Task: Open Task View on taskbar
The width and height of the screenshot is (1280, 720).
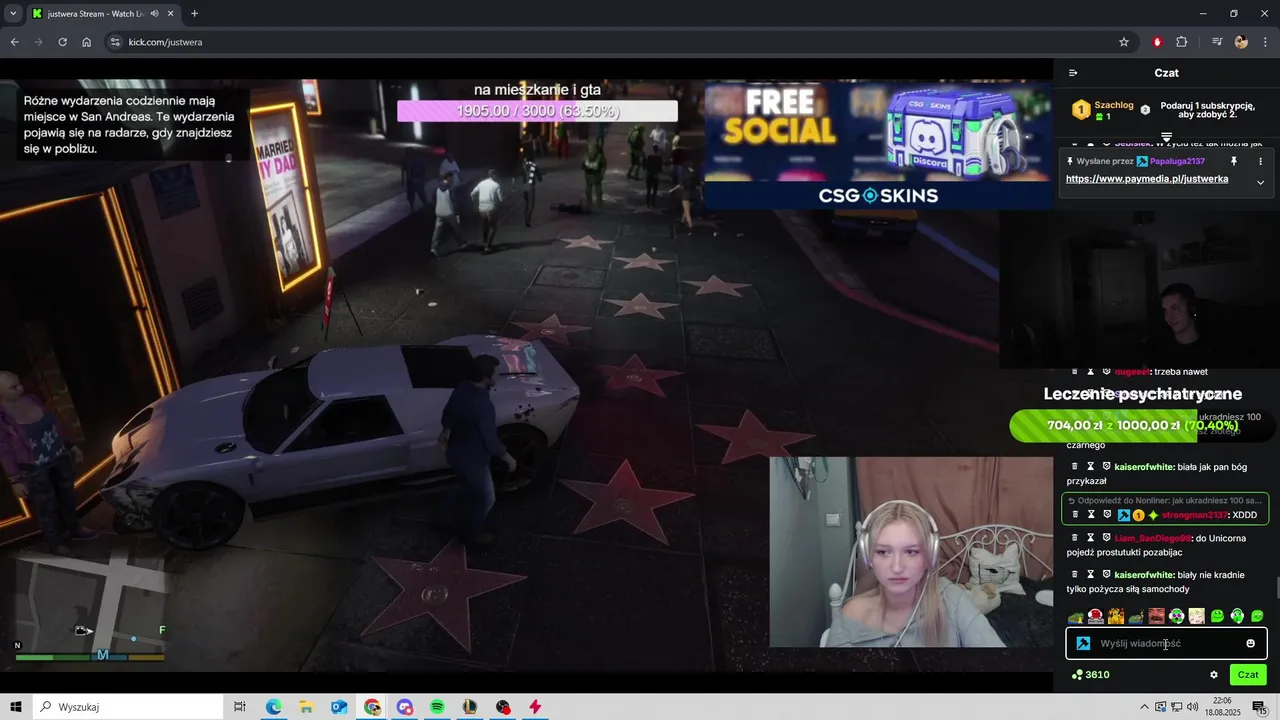Action: pyautogui.click(x=240, y=707)
